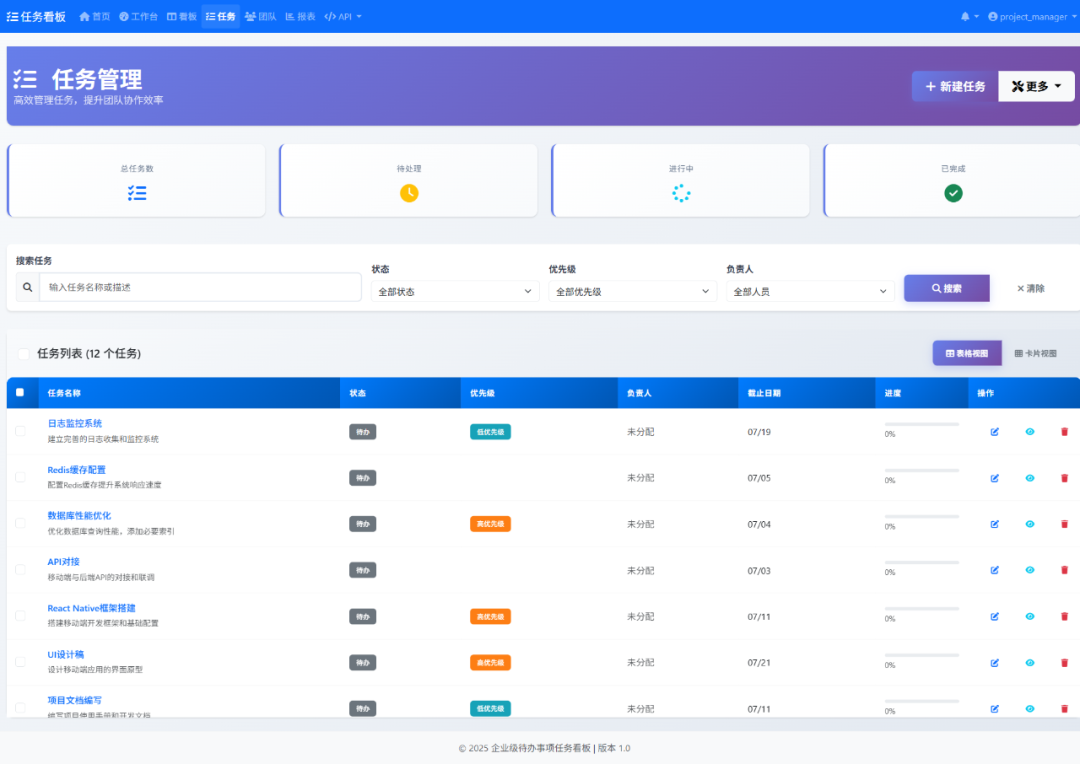
Task: Click the 日志监控系统 progress bar
Action: pyautogui.click(x=922, y=424)
